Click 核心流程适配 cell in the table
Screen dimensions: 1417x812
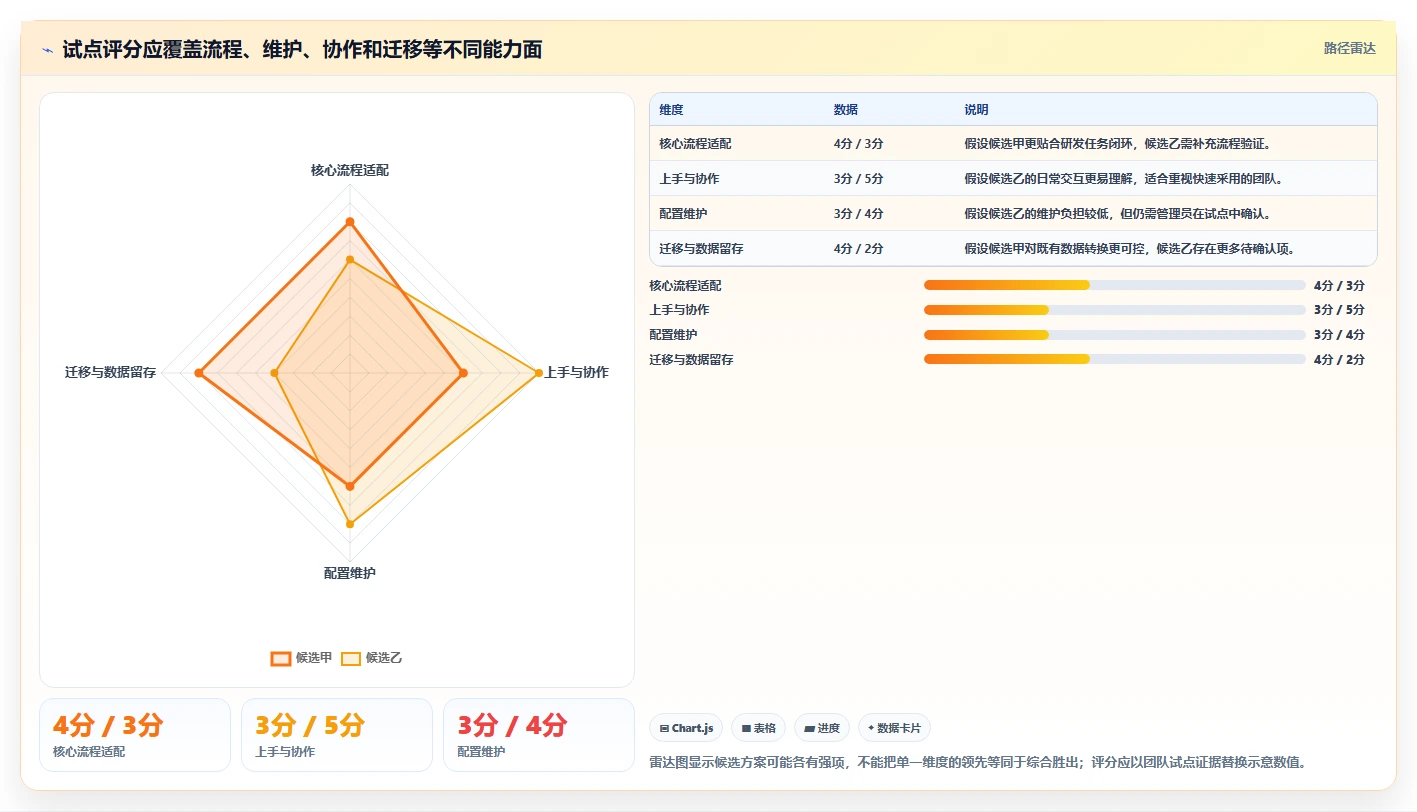point(695,144)
